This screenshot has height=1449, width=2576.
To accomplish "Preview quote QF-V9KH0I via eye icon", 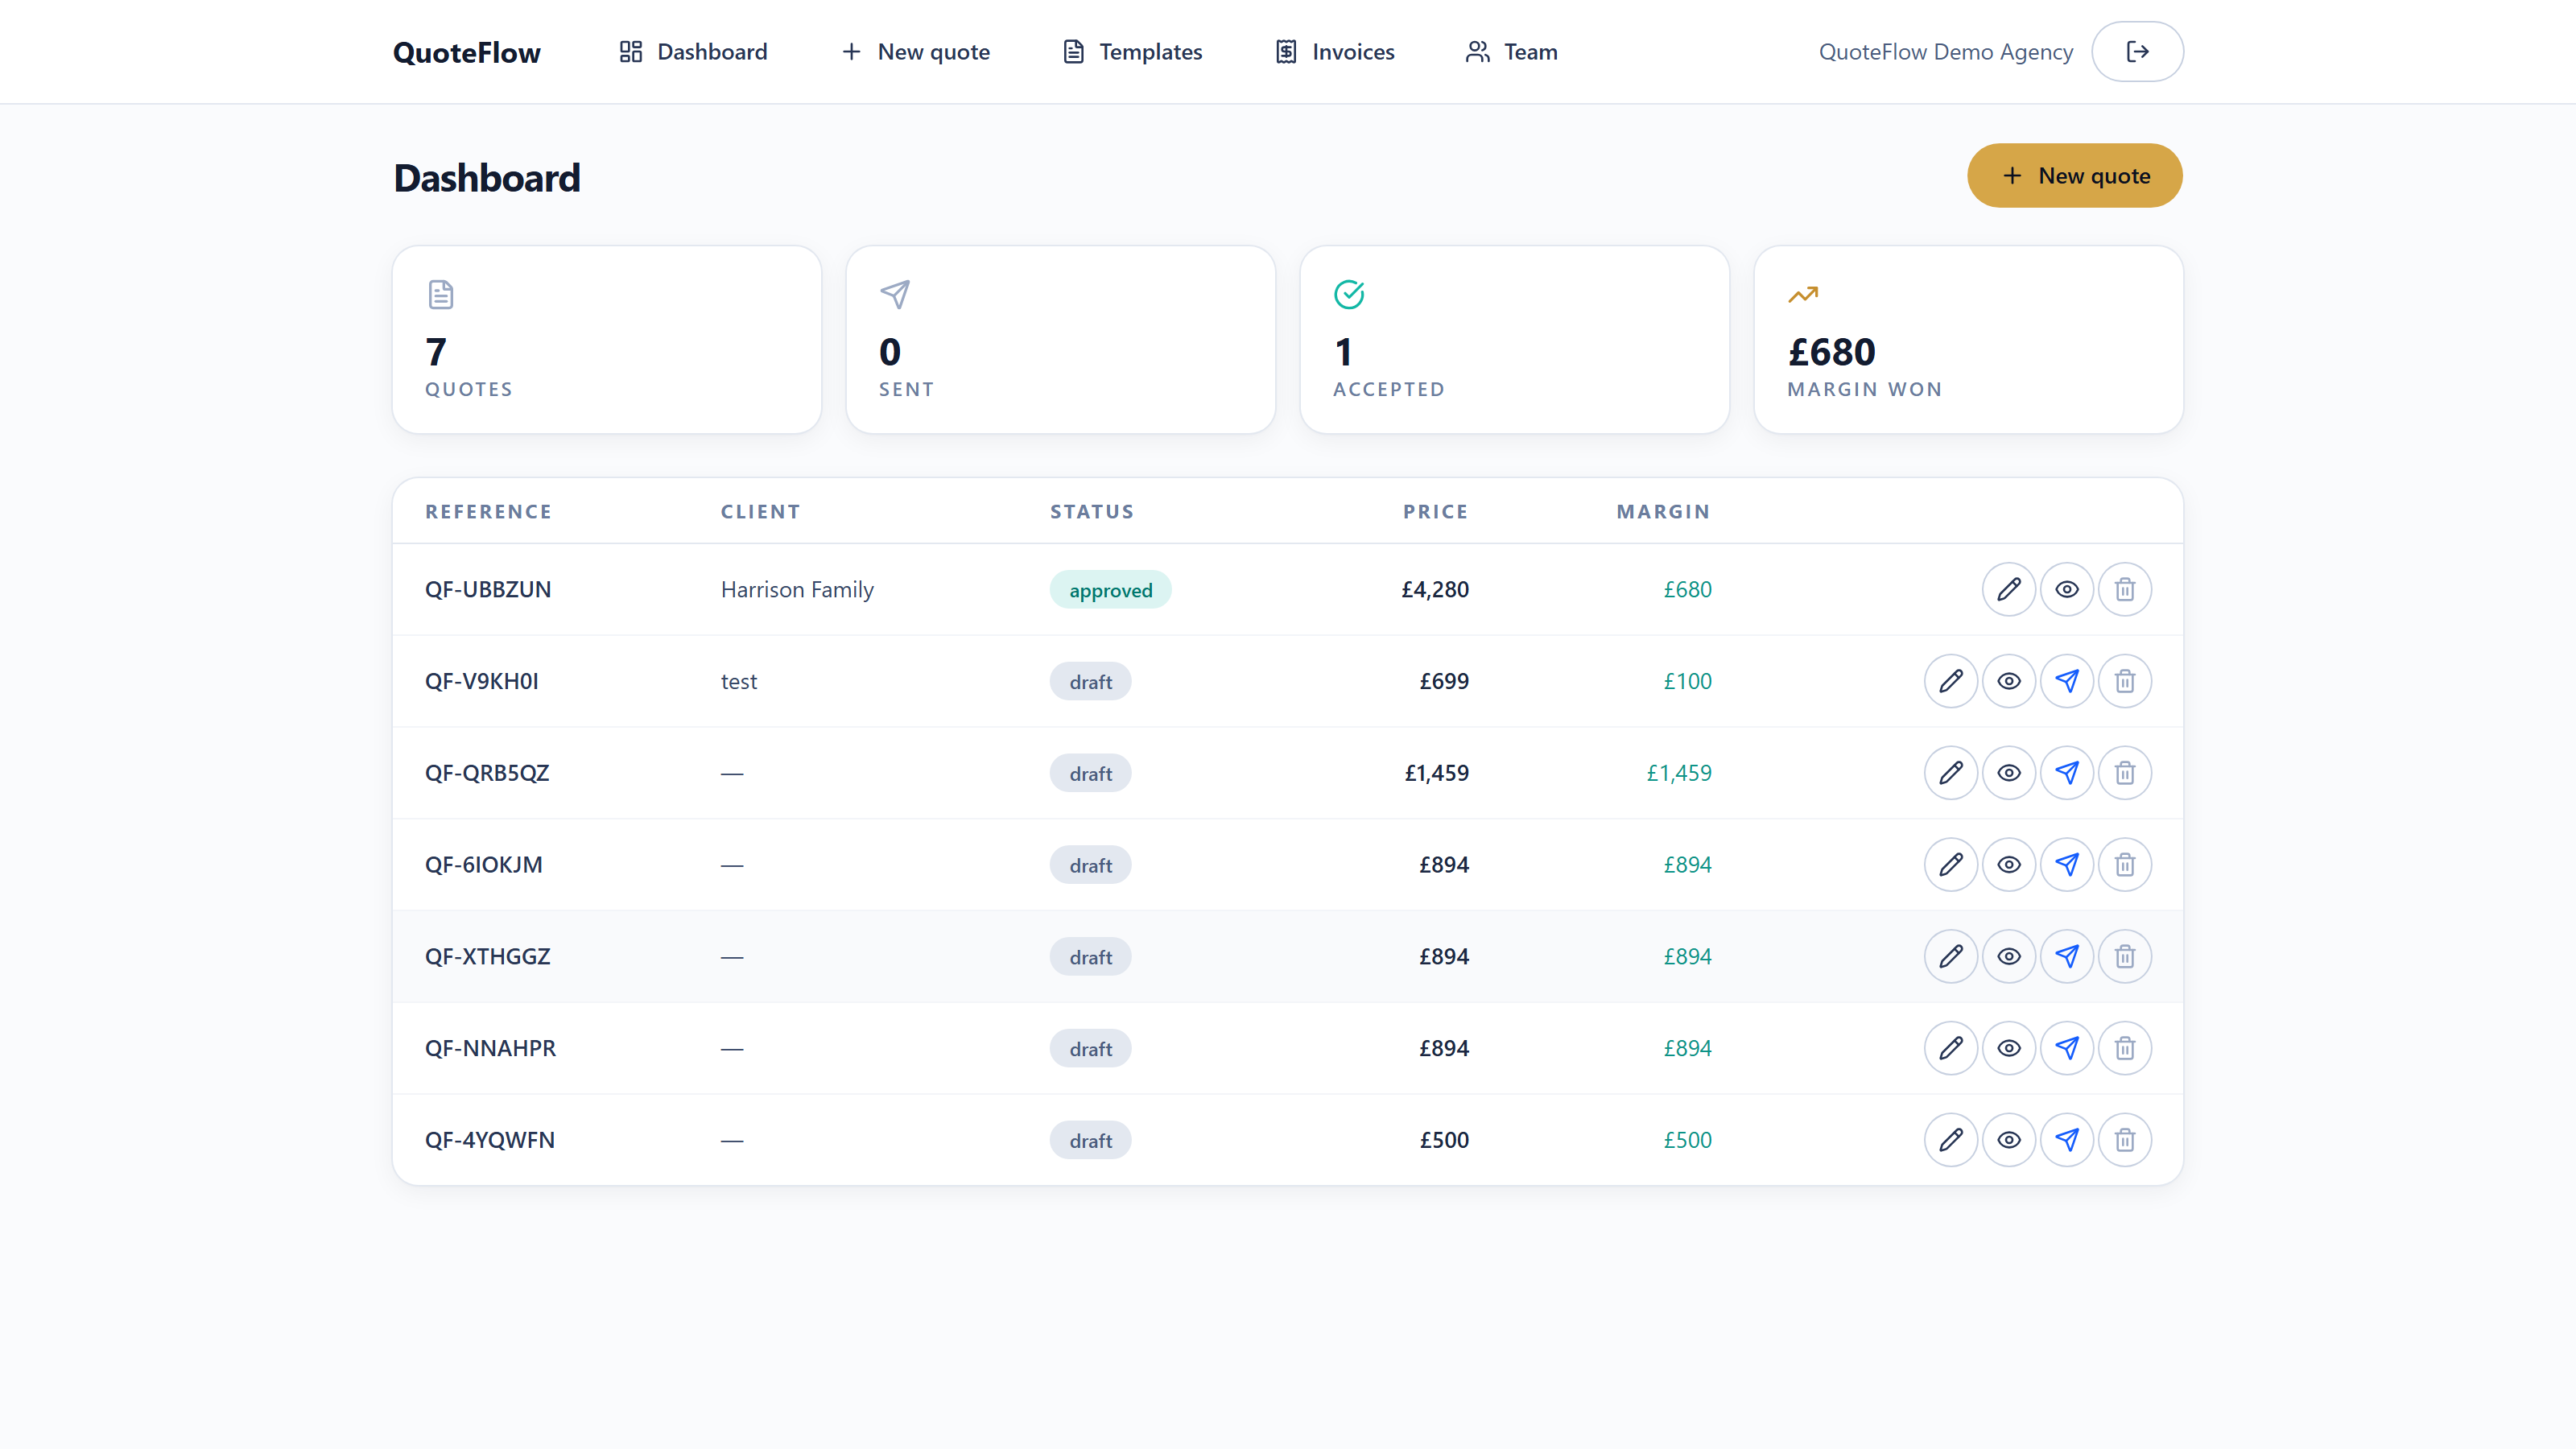I will (x=2008, y=681).
